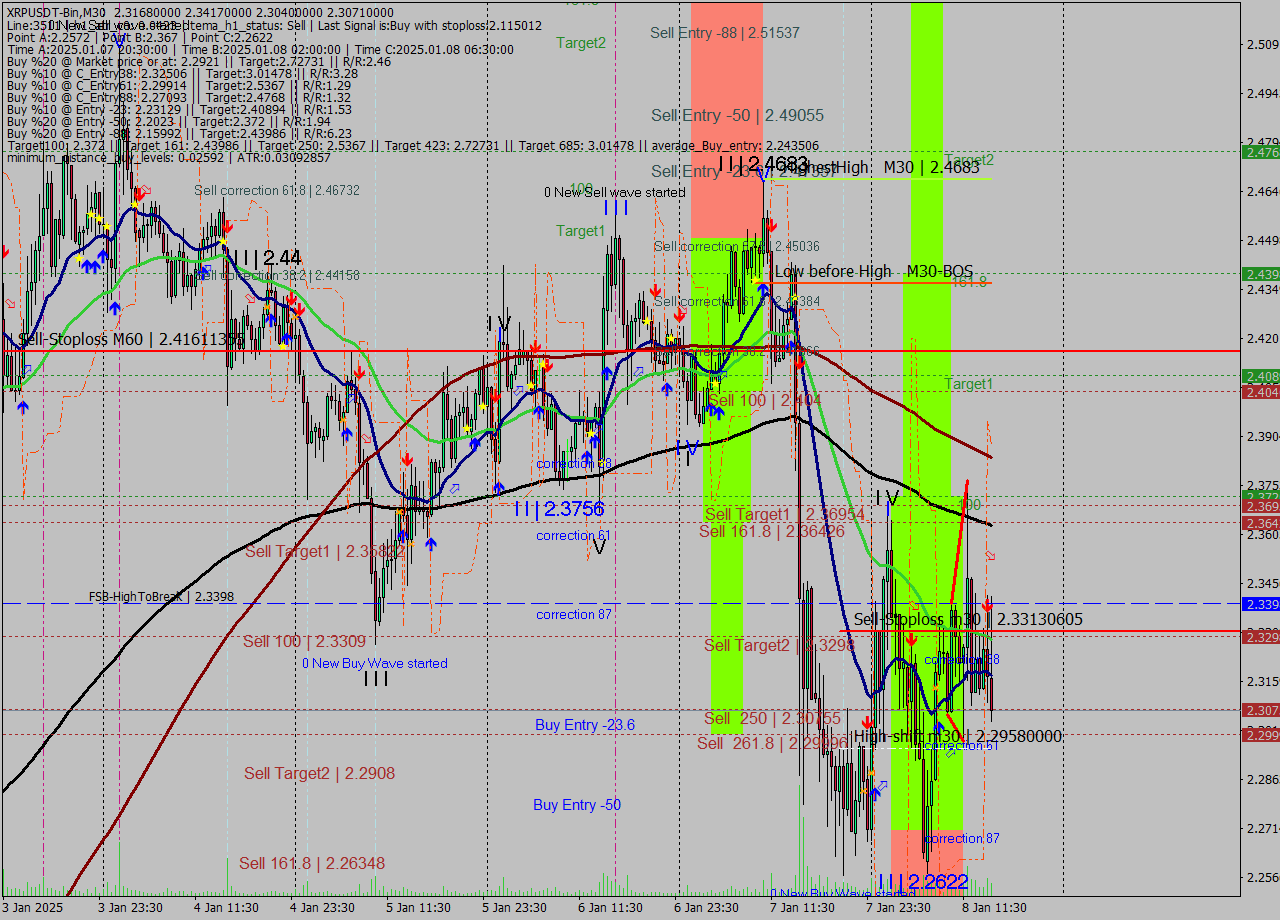Click 'Sell-Stoploss M60 | 2.41611398' label

coord(132,340)
